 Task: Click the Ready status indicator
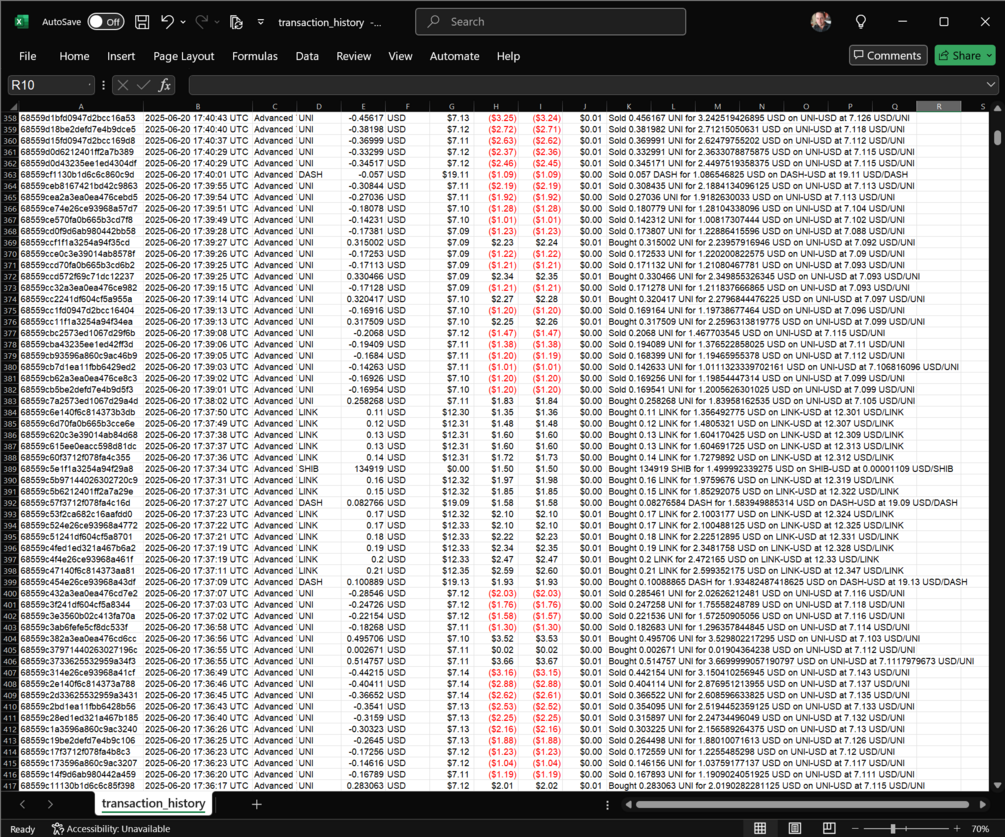click(22, 829)
